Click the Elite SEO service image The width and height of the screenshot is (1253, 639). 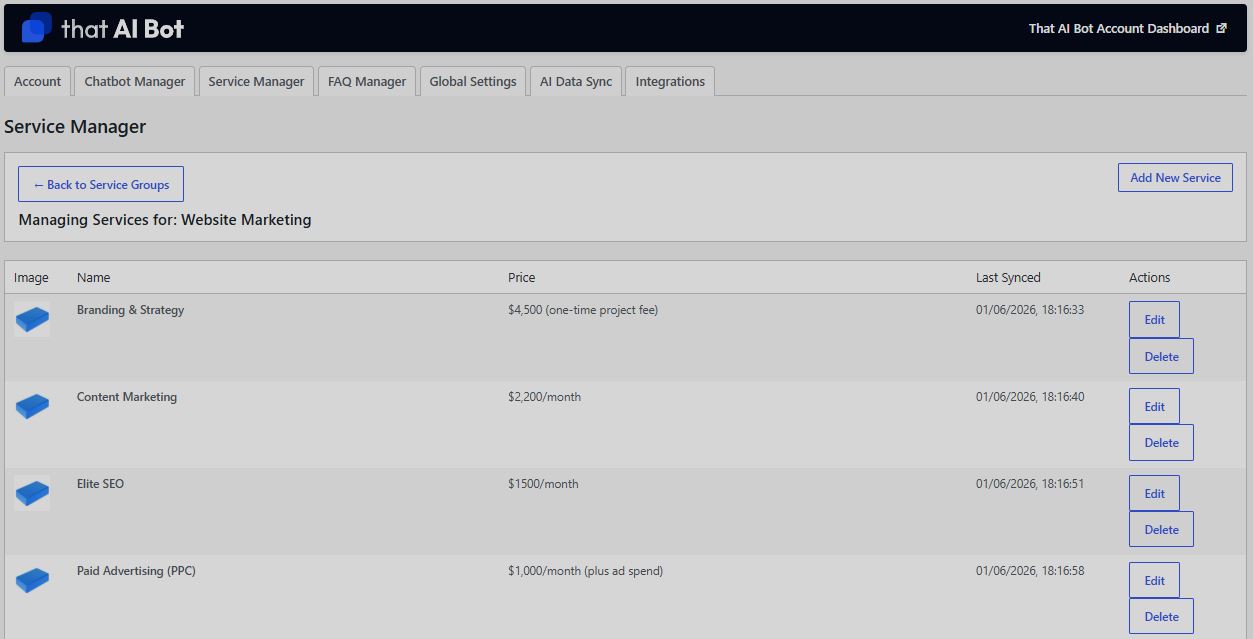[32, 493]
